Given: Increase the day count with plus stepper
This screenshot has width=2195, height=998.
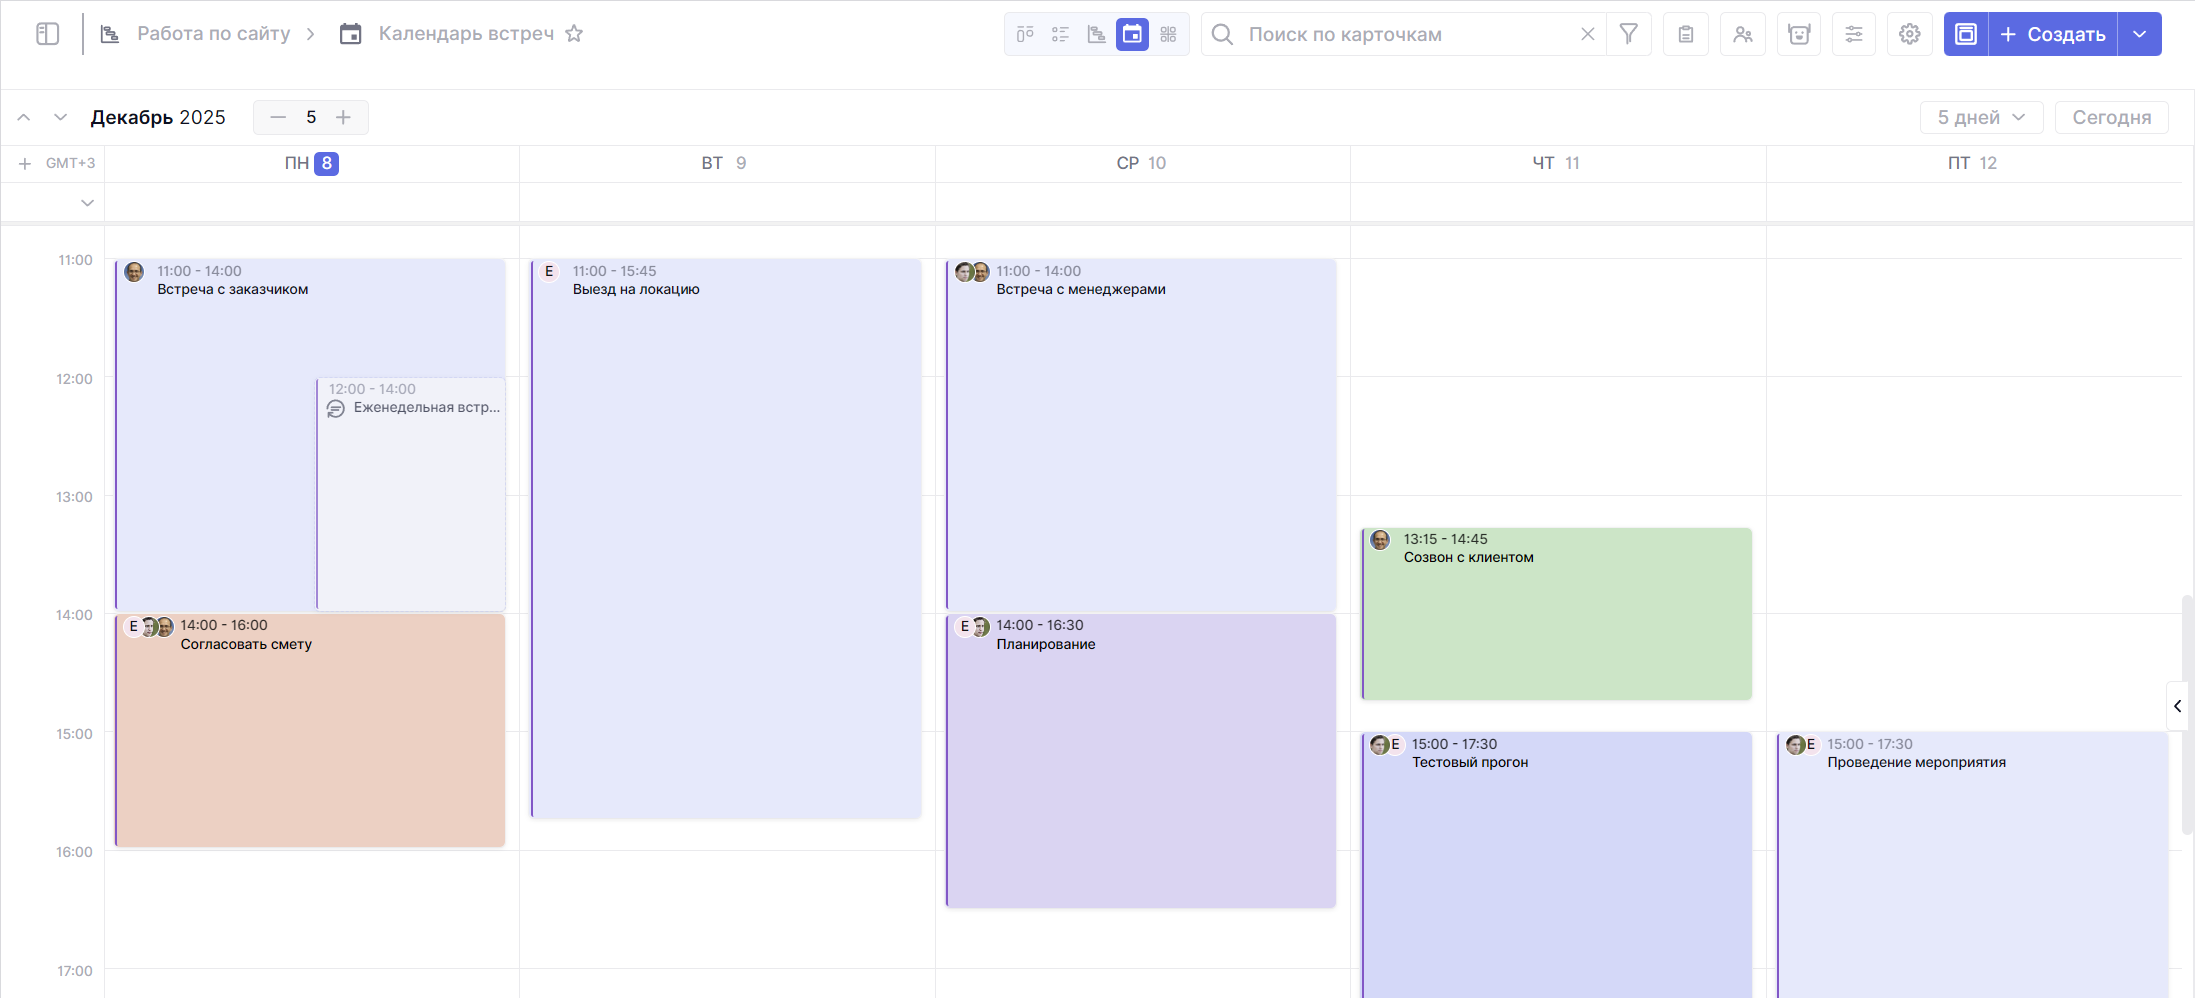Looking at the screenshot, I should 343,117.
